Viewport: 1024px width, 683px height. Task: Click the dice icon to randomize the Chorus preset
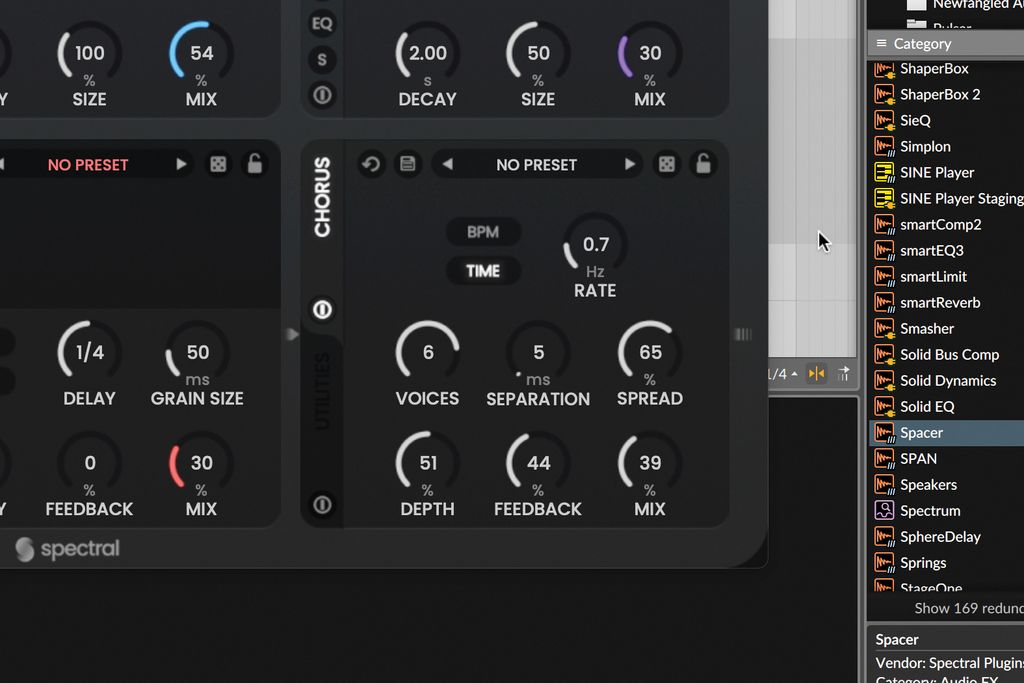(666, 164)
